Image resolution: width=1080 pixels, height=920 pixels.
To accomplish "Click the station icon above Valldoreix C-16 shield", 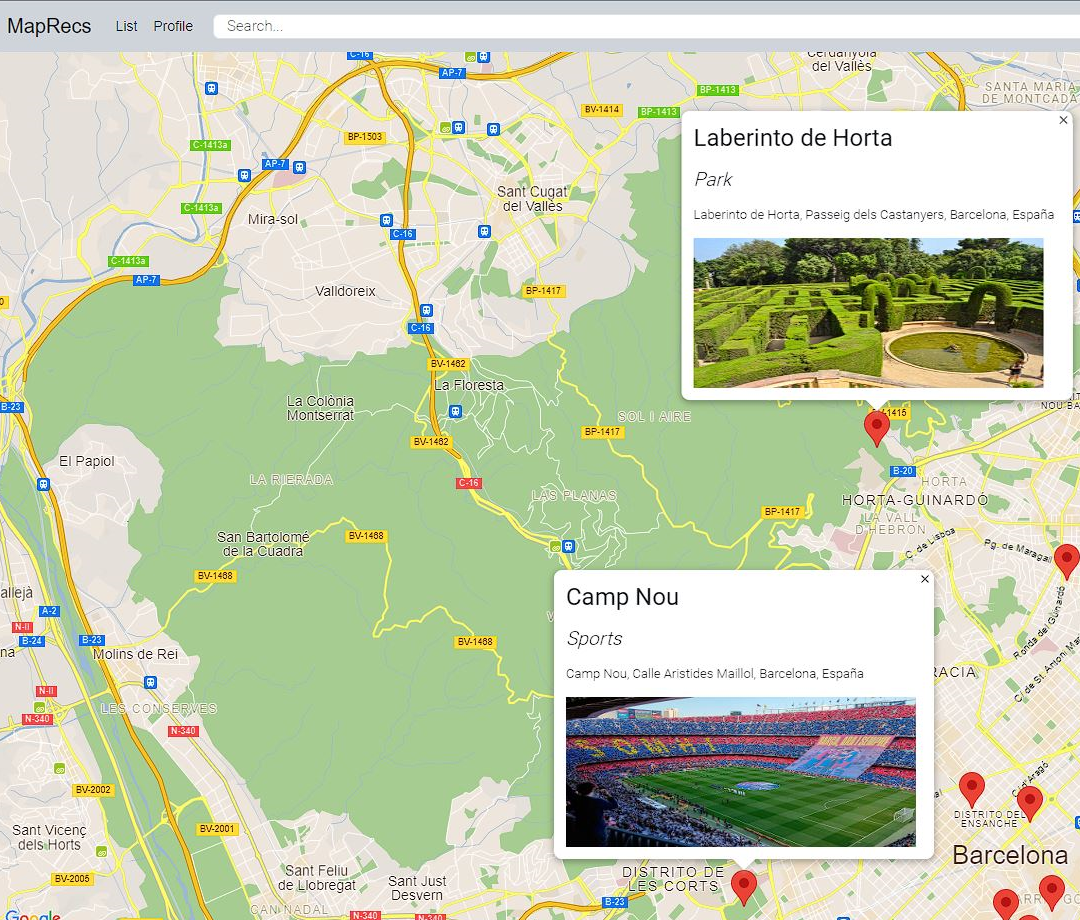I will coord(426,311).
